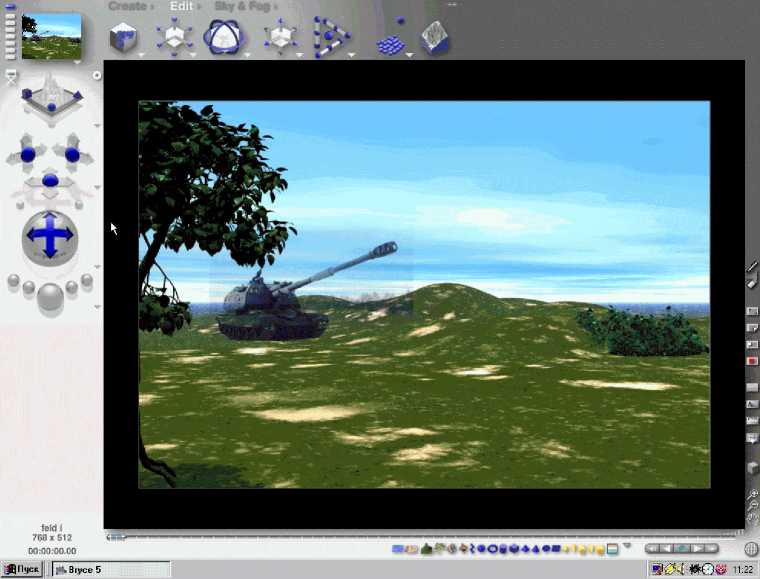Click the camera XY cross control
The image size is (760, 579).
[x=27, y=154]
